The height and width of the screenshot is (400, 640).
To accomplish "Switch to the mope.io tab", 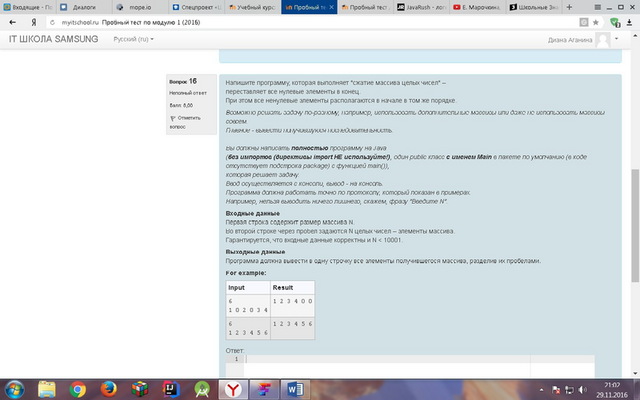I will tap(140, 7).
